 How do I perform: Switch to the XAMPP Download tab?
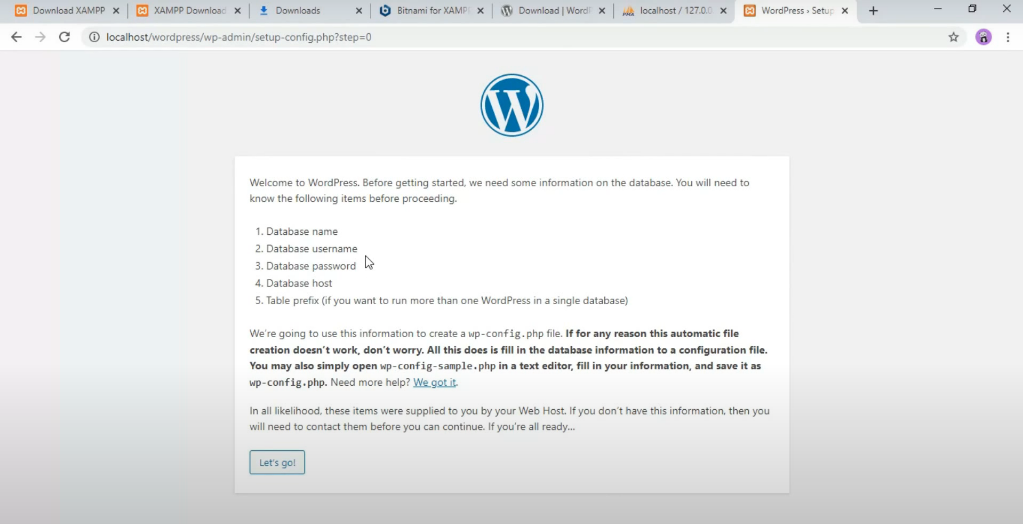click(x=188, y=10)
